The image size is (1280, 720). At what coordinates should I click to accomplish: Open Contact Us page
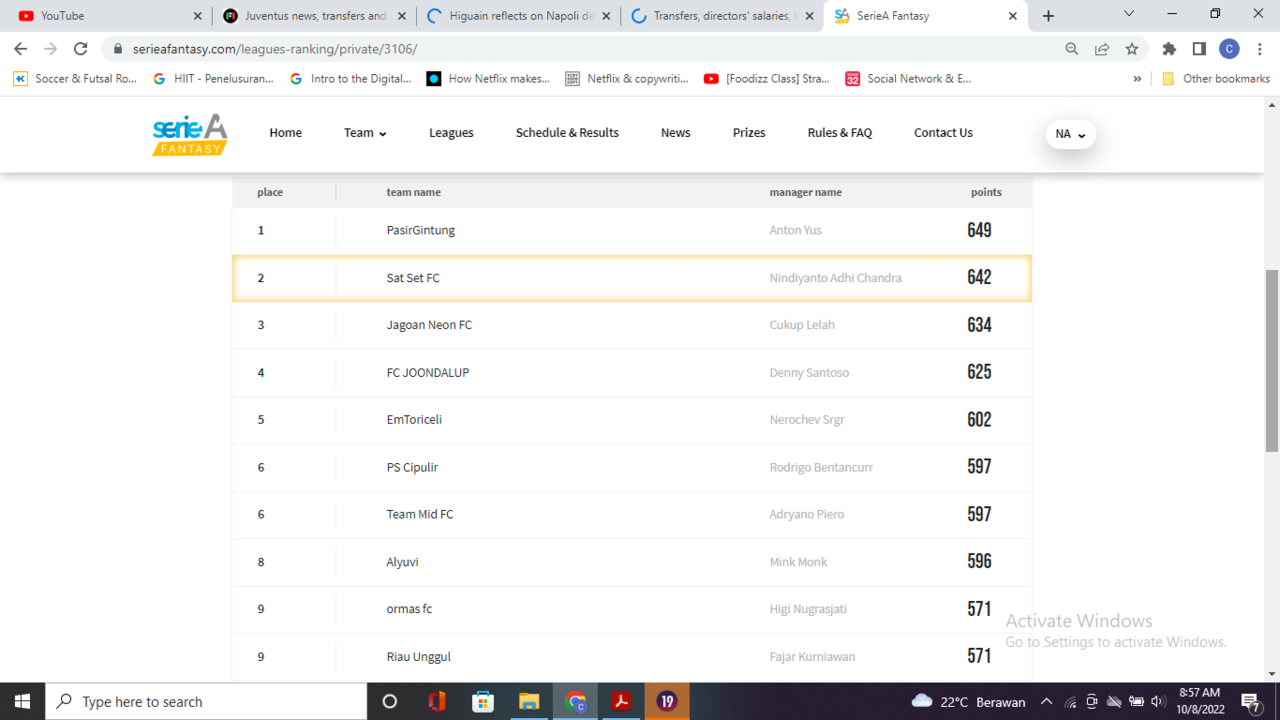(943, 133)
